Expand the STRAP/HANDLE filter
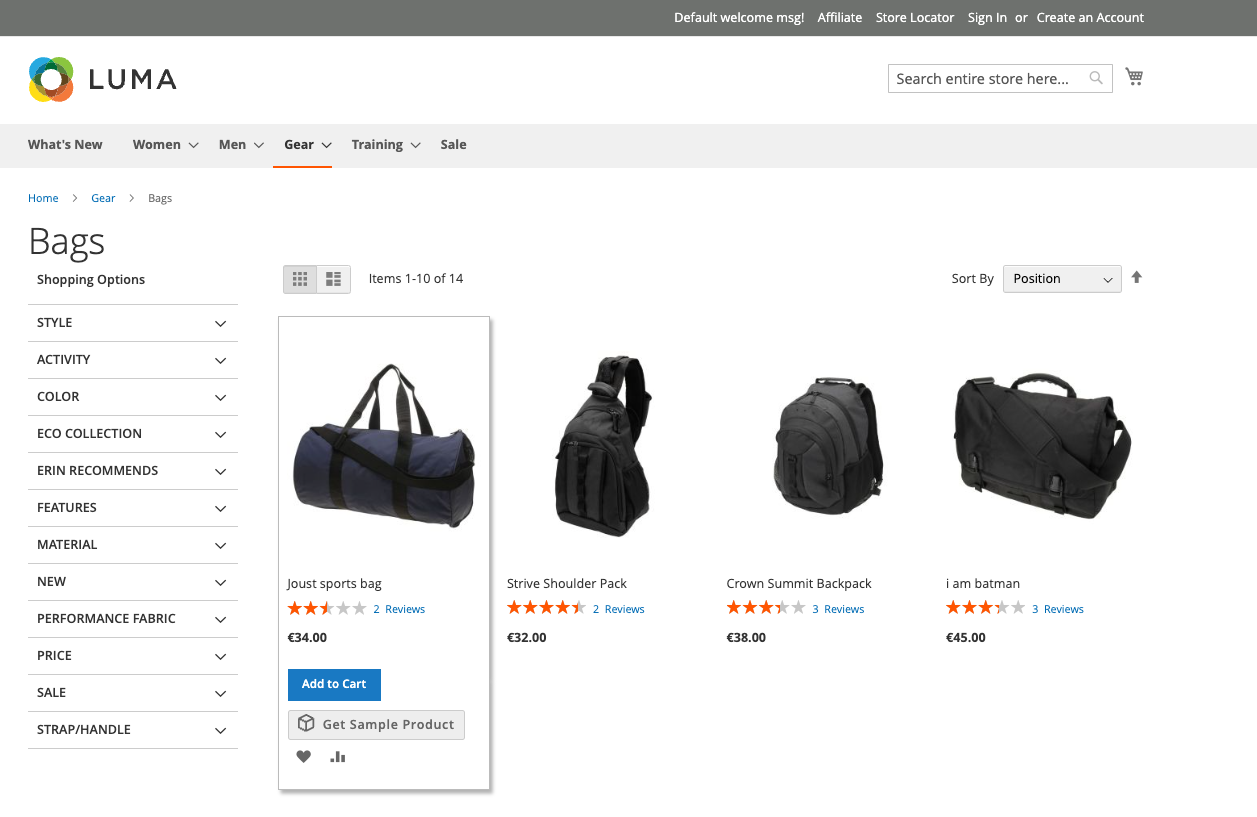The image size is (1257, 817). [133, 730]
